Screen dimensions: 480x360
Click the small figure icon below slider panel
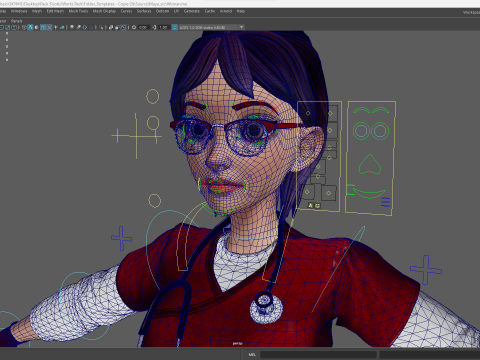coord(310,205)
